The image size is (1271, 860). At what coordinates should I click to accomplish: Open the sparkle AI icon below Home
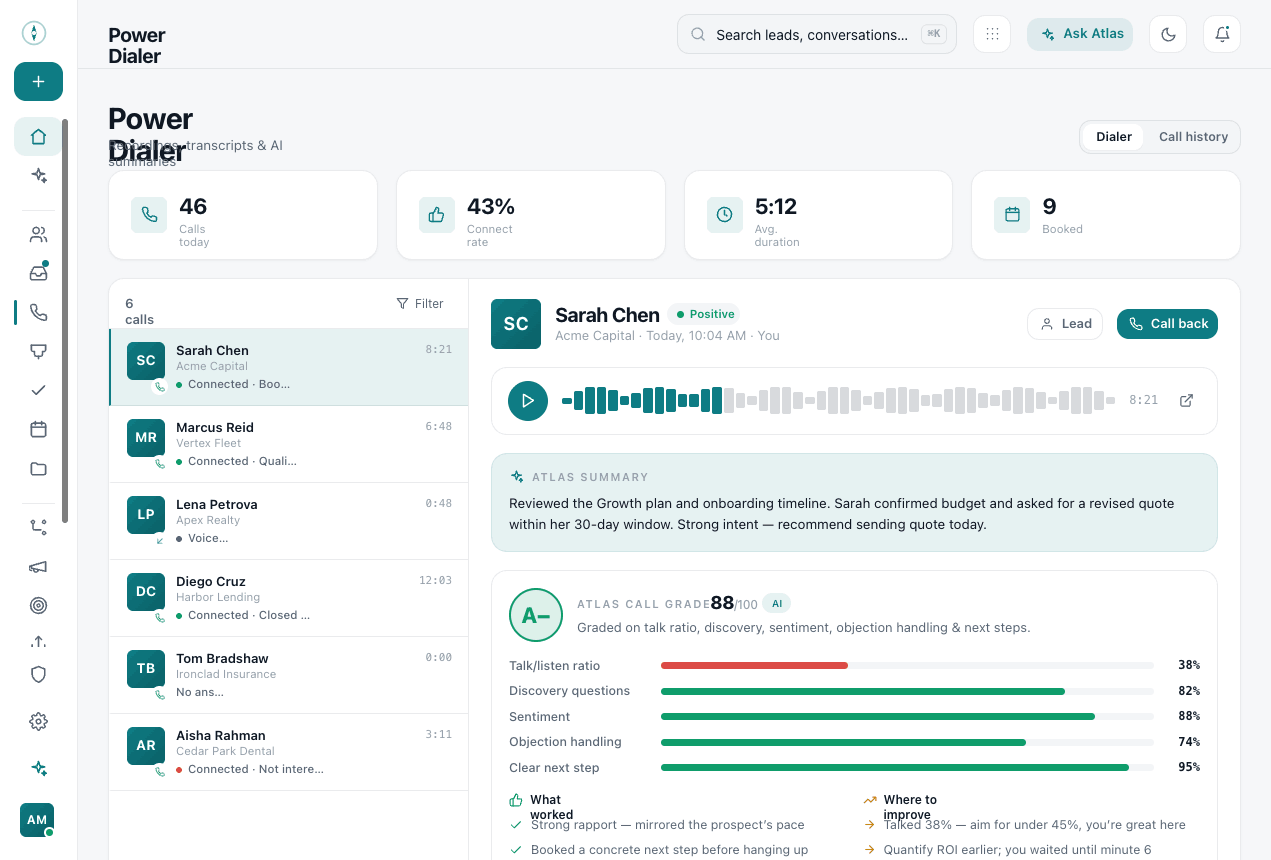pyautogui.click(x=38, y=175)
